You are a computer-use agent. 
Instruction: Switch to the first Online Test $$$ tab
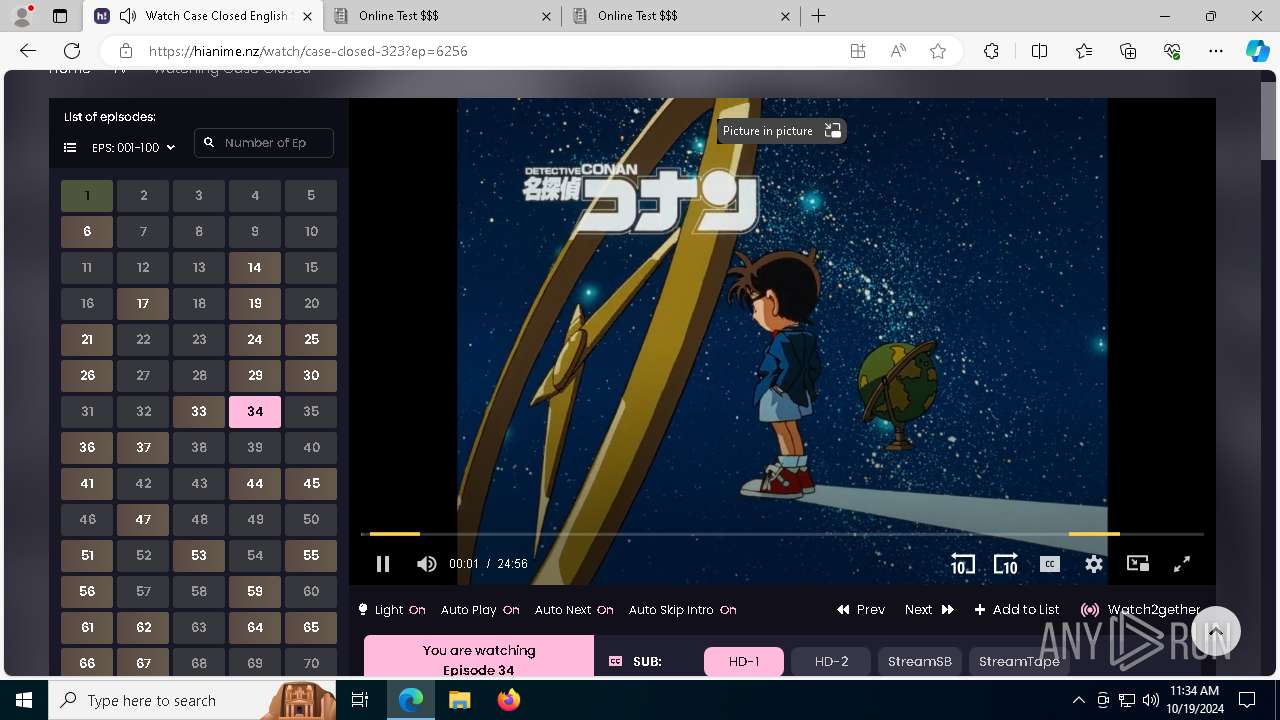443,16
